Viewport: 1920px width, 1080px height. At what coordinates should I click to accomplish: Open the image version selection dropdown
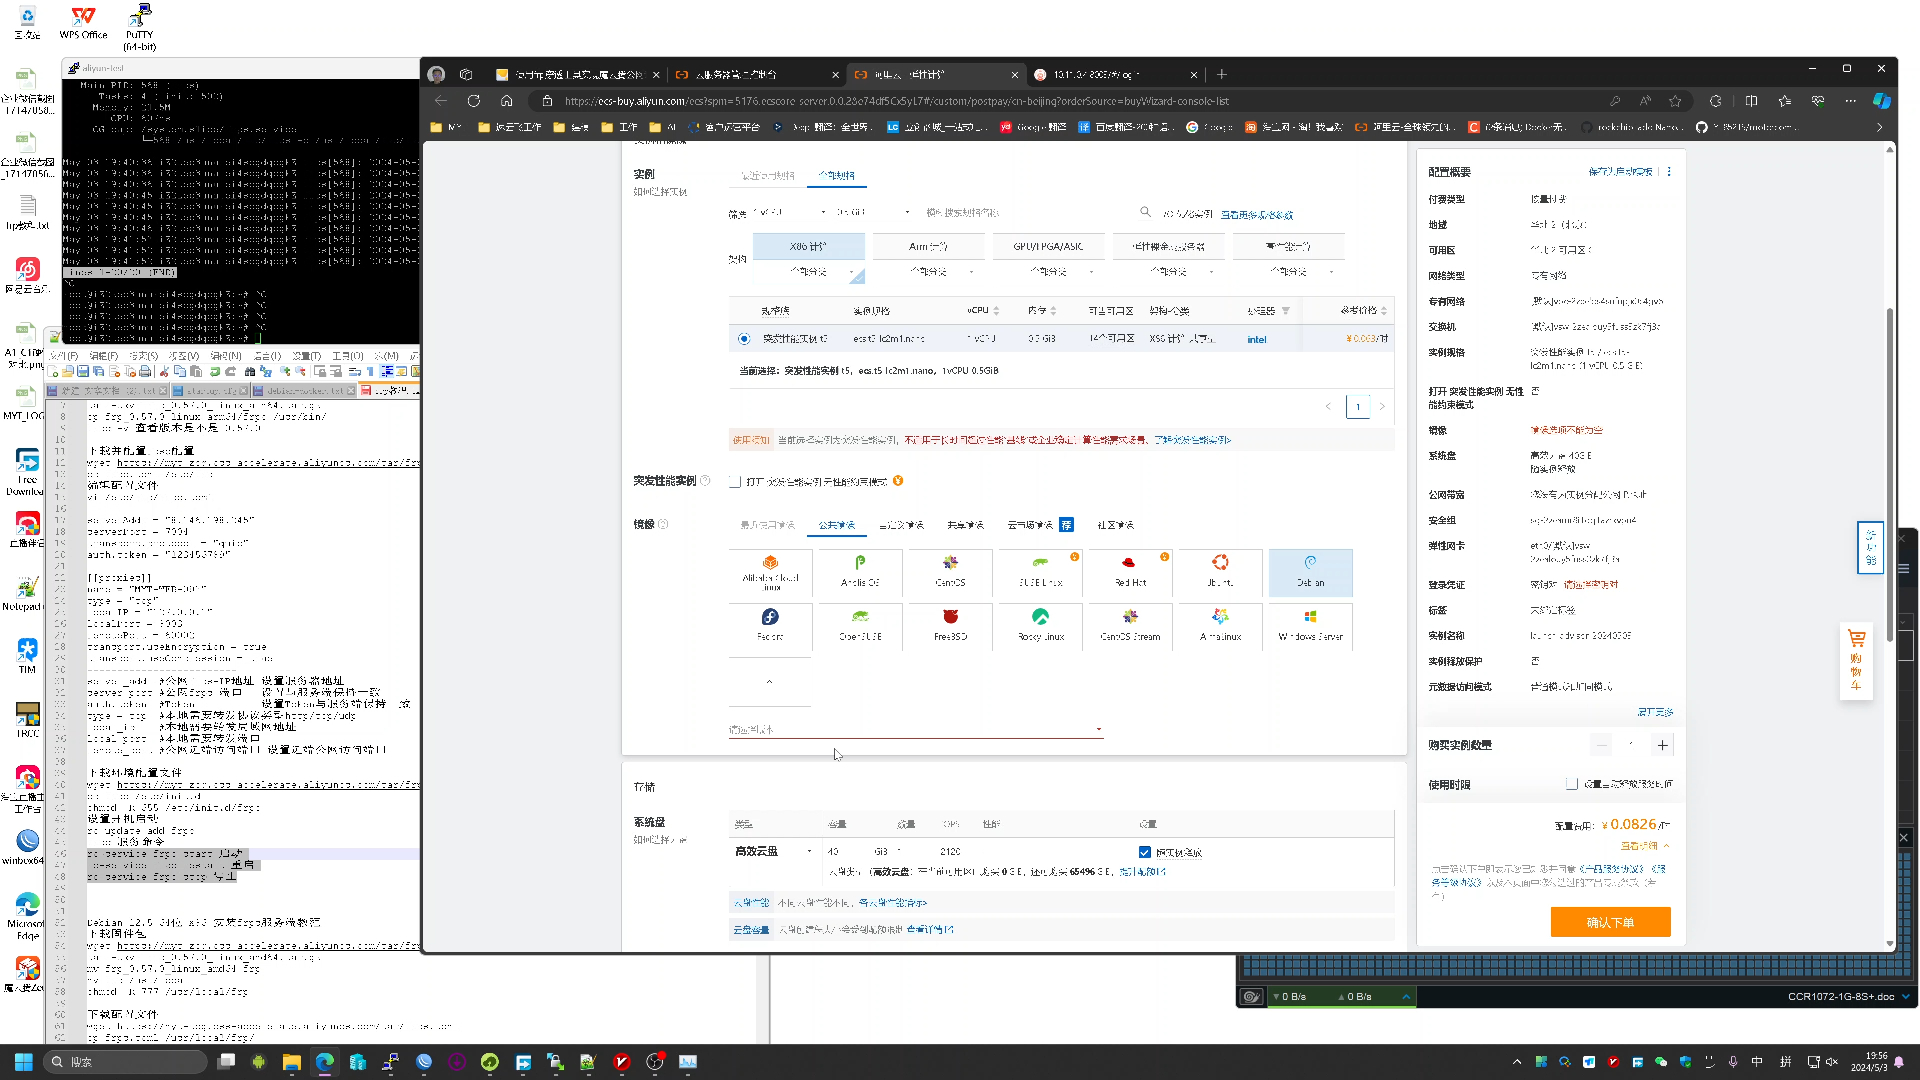point(916,729)
